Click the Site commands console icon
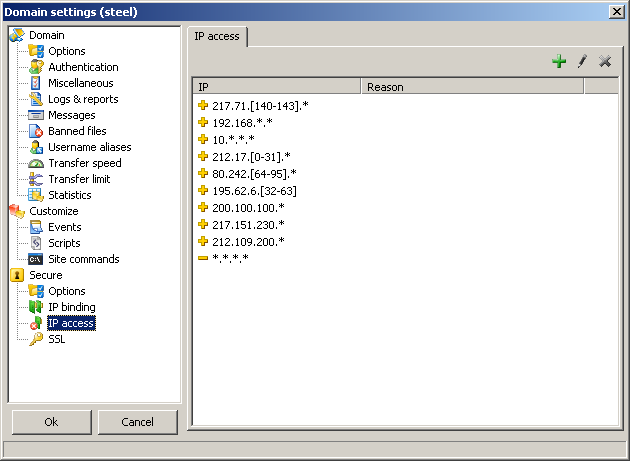The height and width of the screenshot is (461, 630). click(x=36, y=259)
